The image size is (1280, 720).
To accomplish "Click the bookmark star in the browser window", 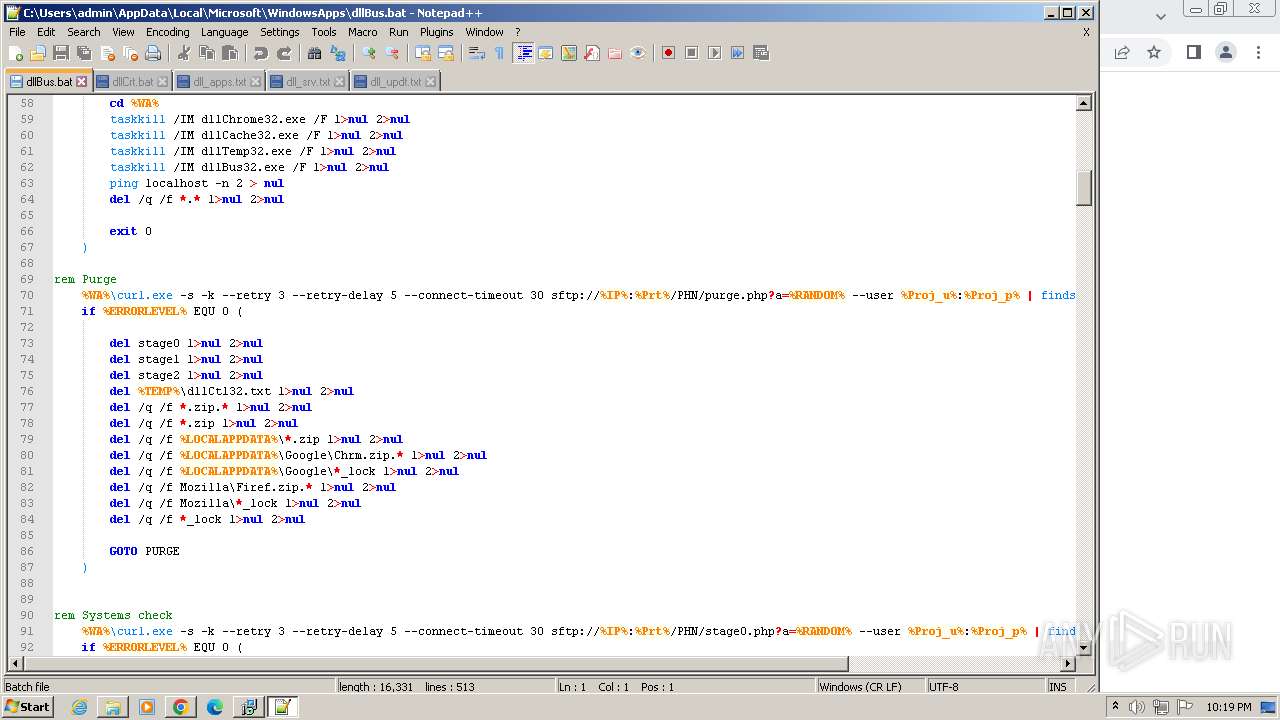I will tap(1154, 52).
